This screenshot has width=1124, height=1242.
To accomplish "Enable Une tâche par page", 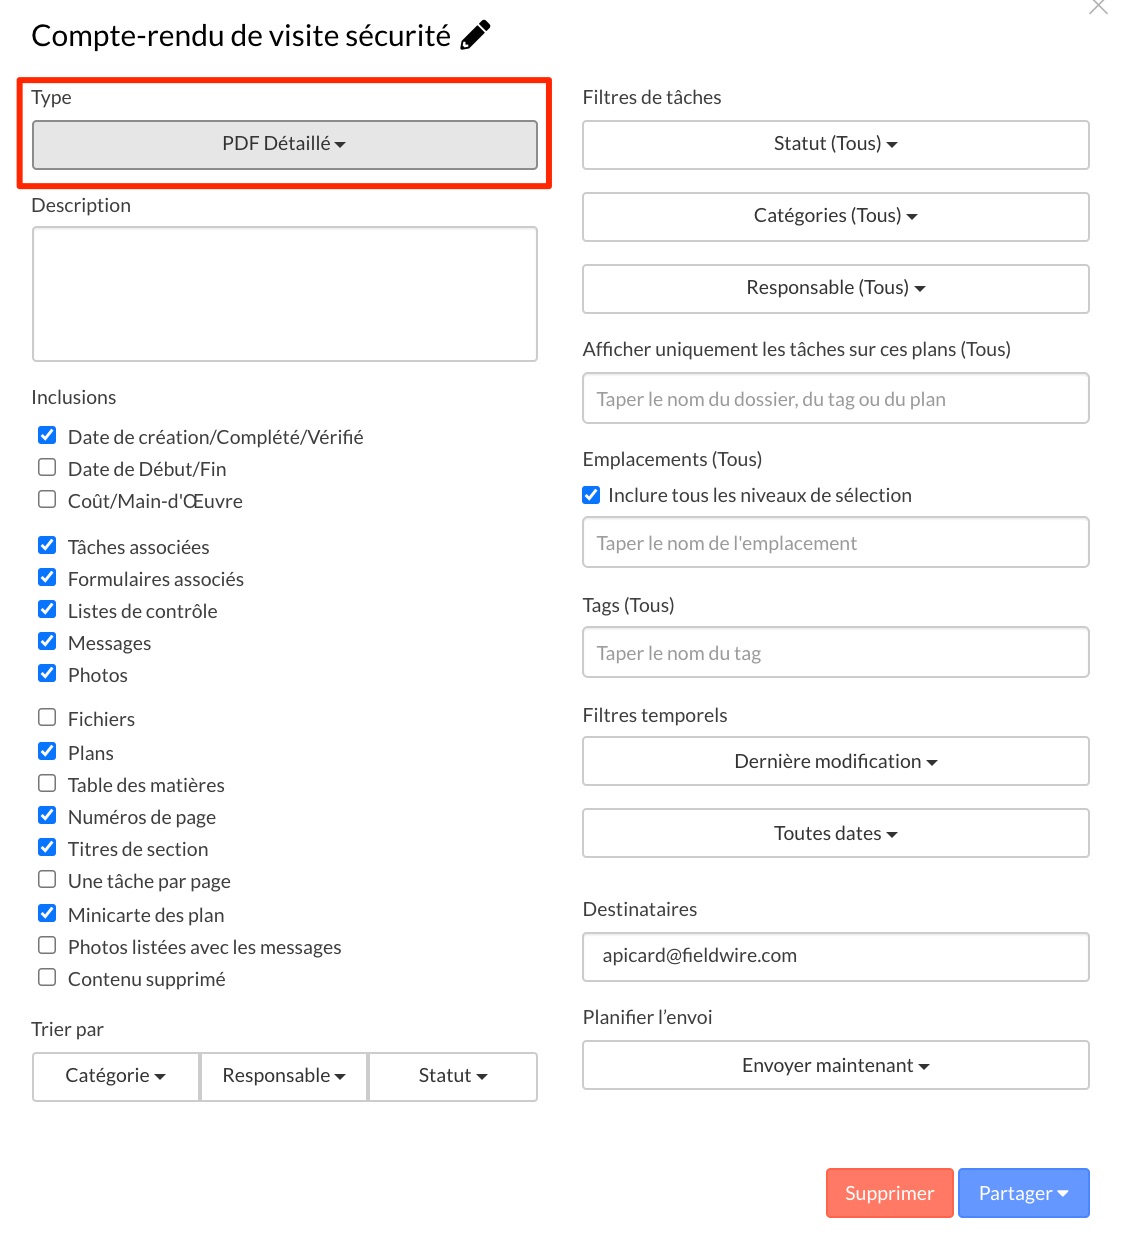I will coord(47,879).
